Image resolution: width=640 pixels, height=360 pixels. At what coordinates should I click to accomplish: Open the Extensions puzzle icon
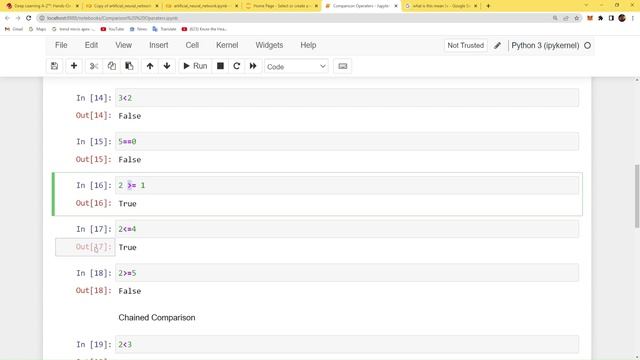600,18
